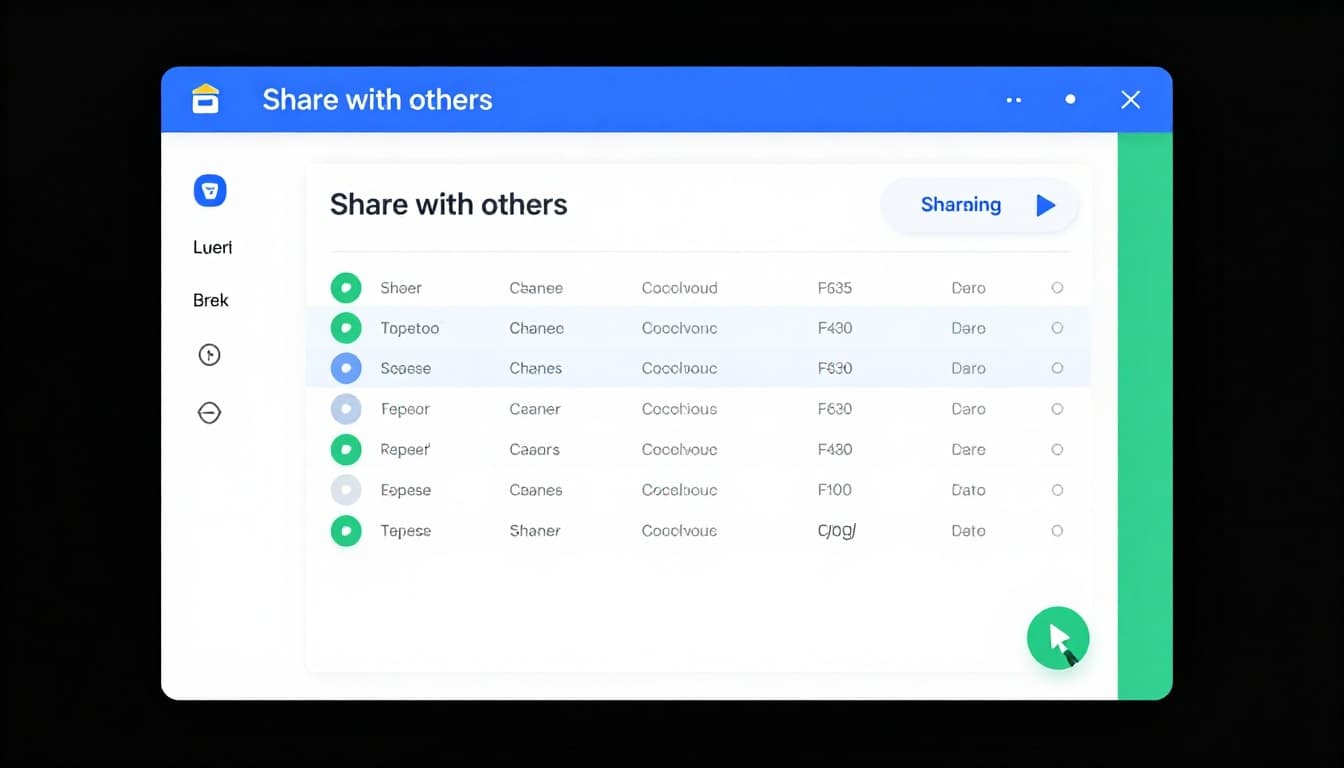Click the faded status icon beside Eopese
The height and width of the screenshot is (768, 1344).
pos(346,490)
